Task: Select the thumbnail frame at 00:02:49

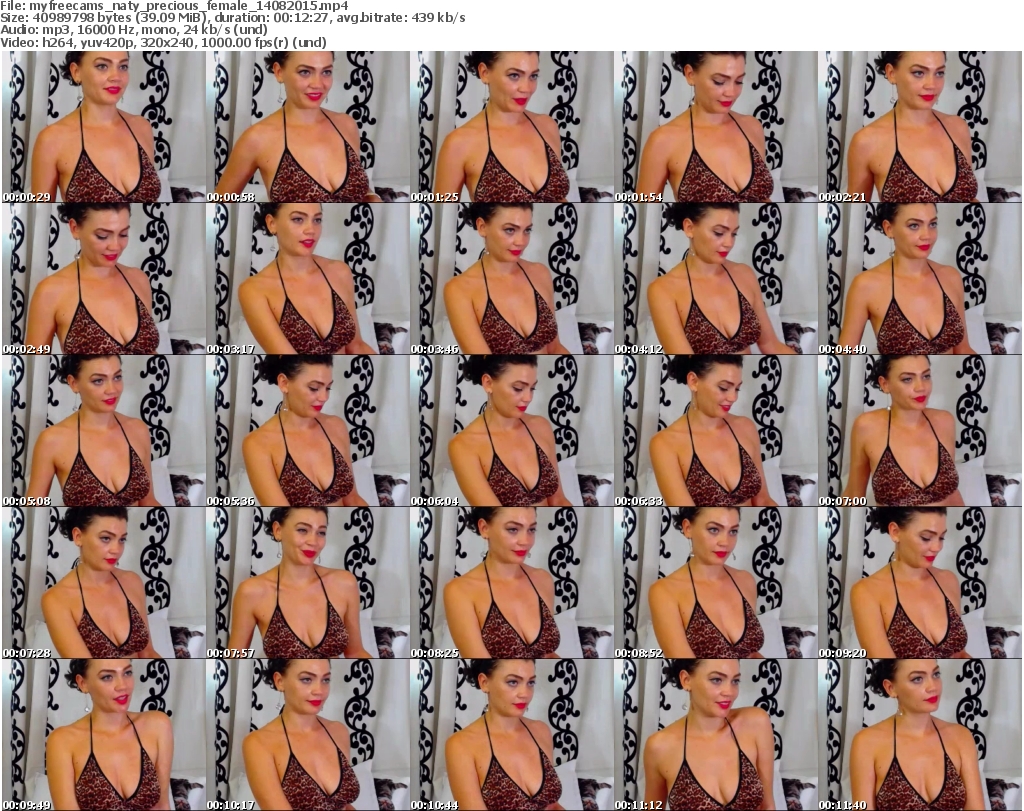Action: point(104,279)
